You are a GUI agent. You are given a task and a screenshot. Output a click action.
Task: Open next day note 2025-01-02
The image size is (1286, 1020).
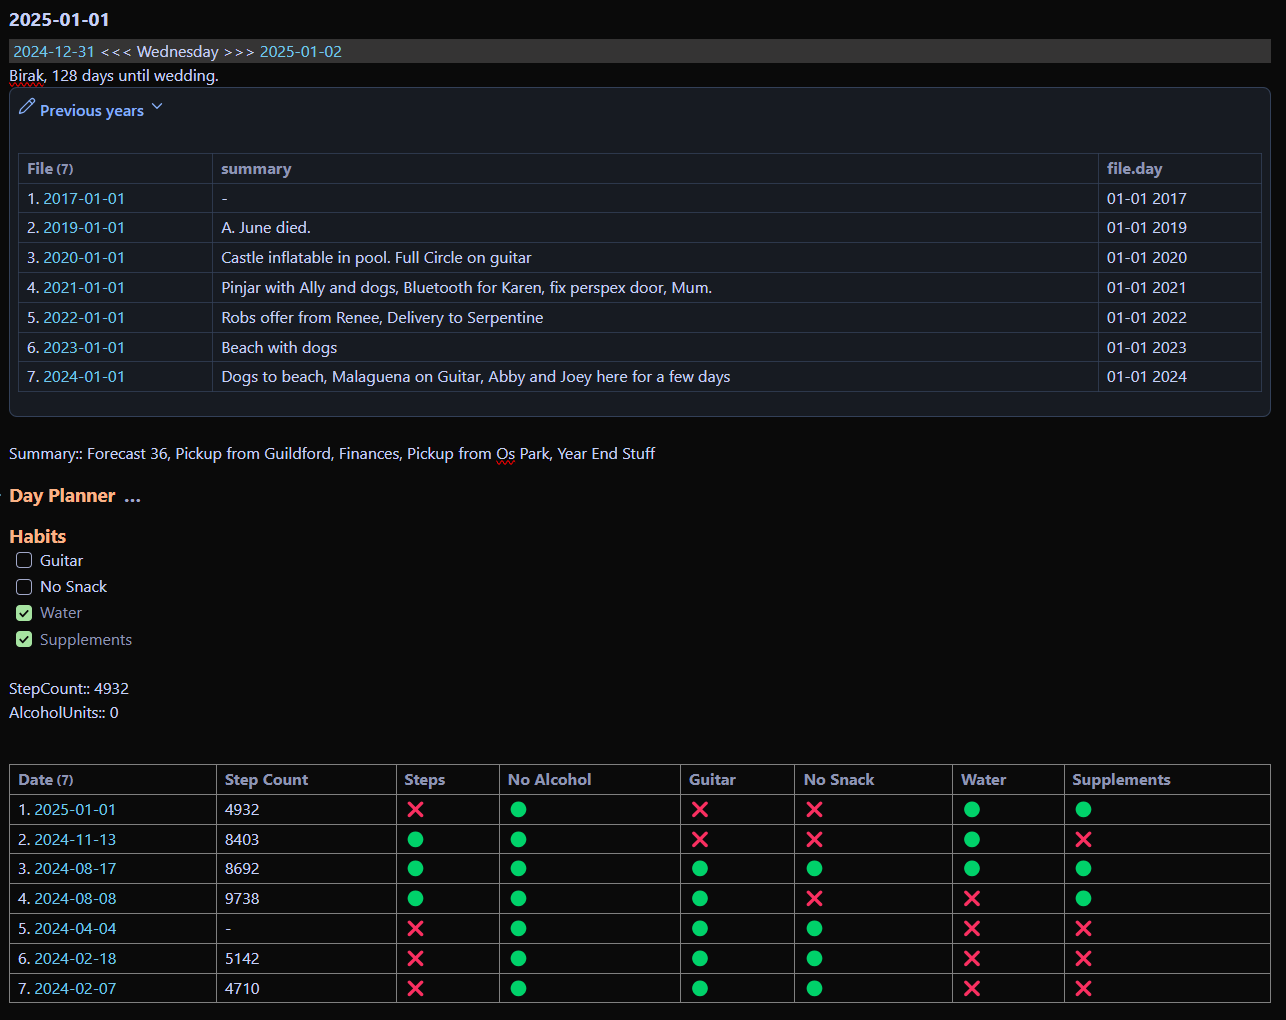coord(300,51)
